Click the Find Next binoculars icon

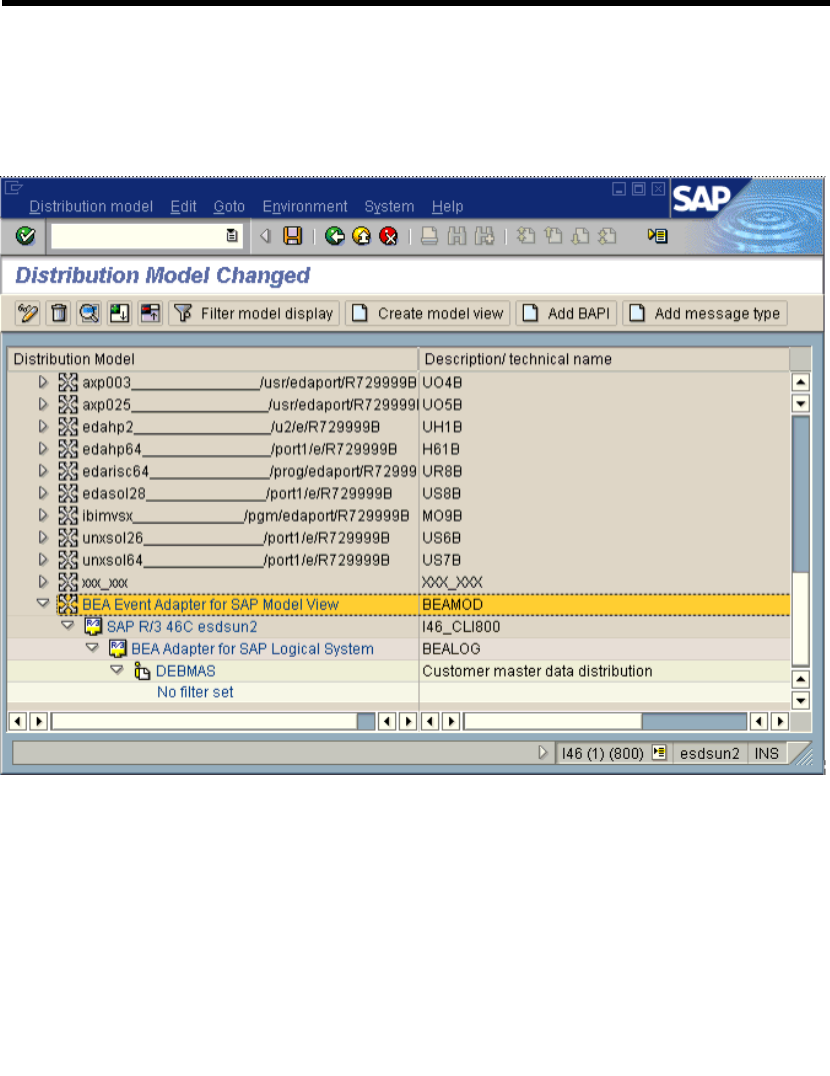[x=484, y=236]
